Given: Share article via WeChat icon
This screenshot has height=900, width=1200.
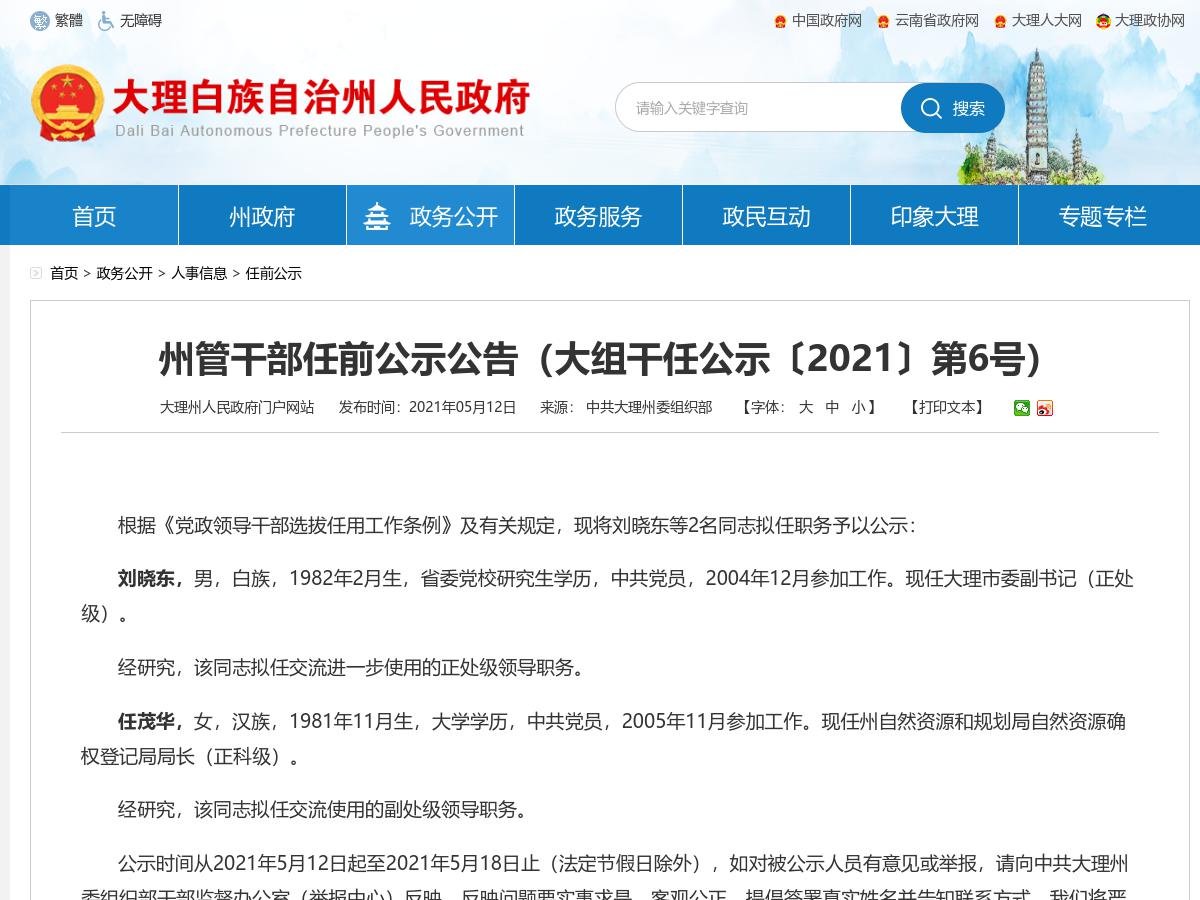Looking at the screenshot, I should click(x=1022, y=408).
